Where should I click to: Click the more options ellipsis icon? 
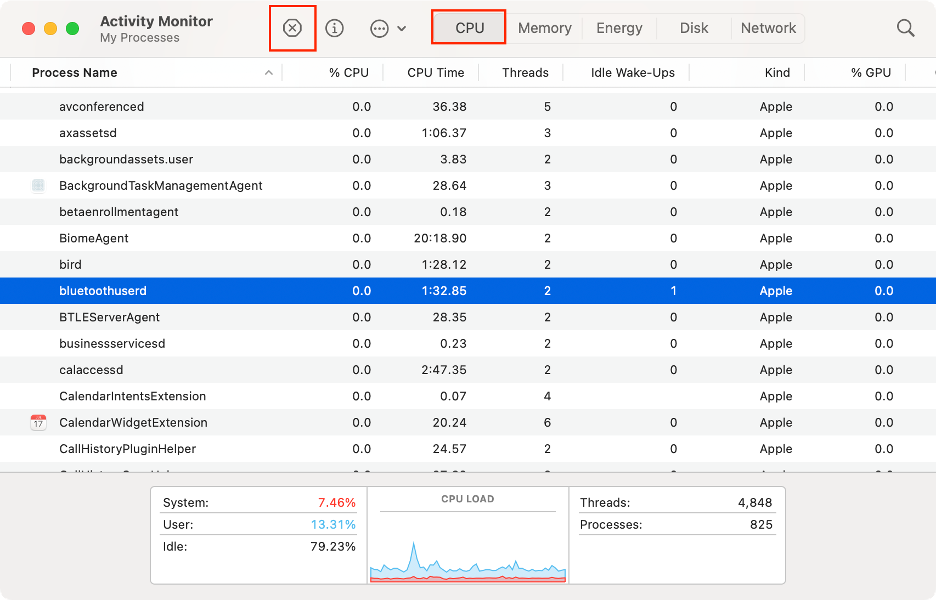click(x=378, y=28)
